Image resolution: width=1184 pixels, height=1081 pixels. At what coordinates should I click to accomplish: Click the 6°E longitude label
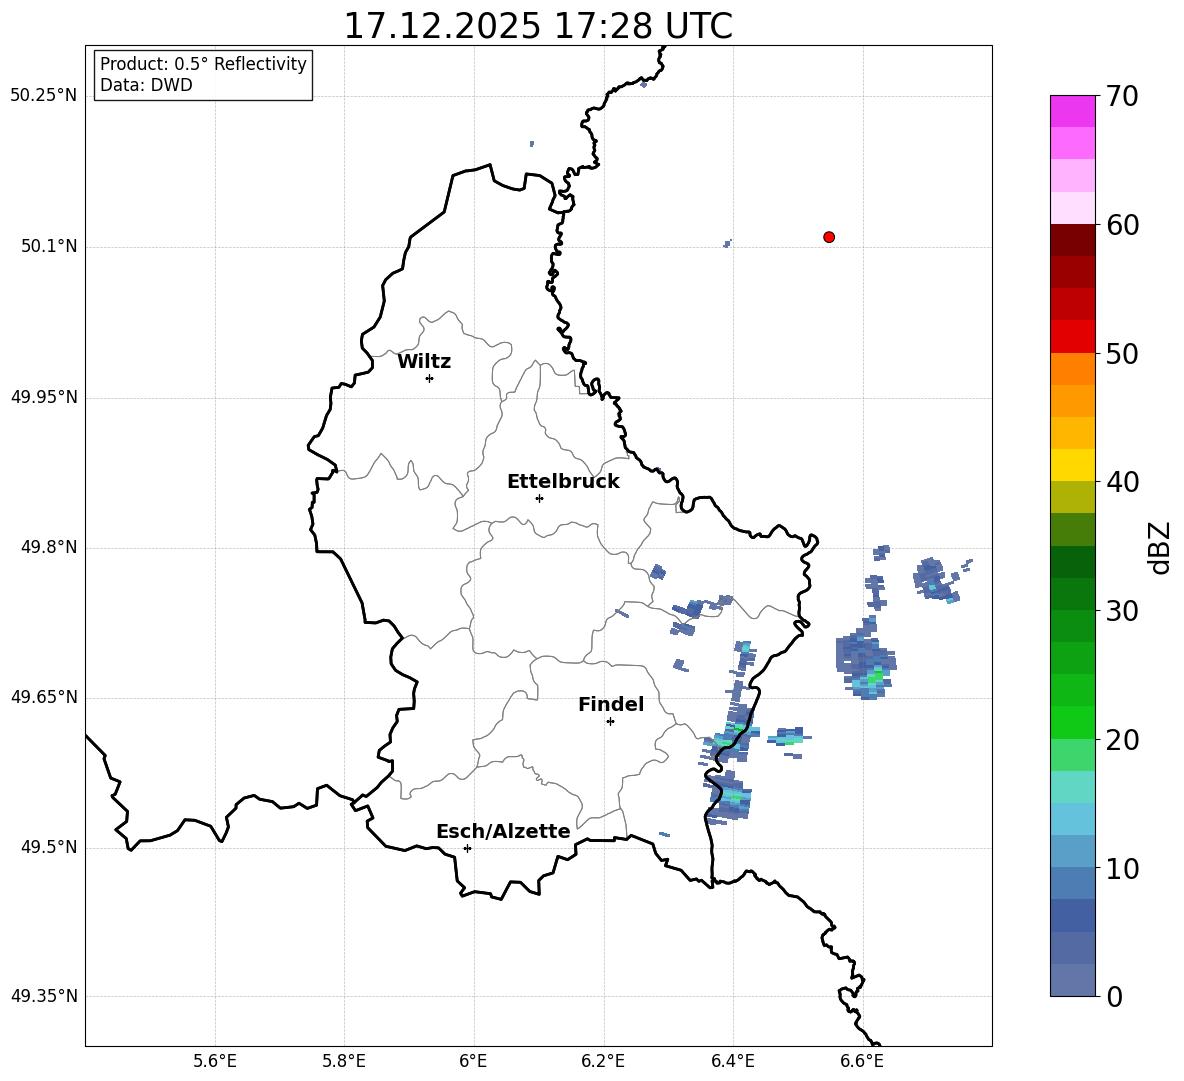click(473, 1061)
